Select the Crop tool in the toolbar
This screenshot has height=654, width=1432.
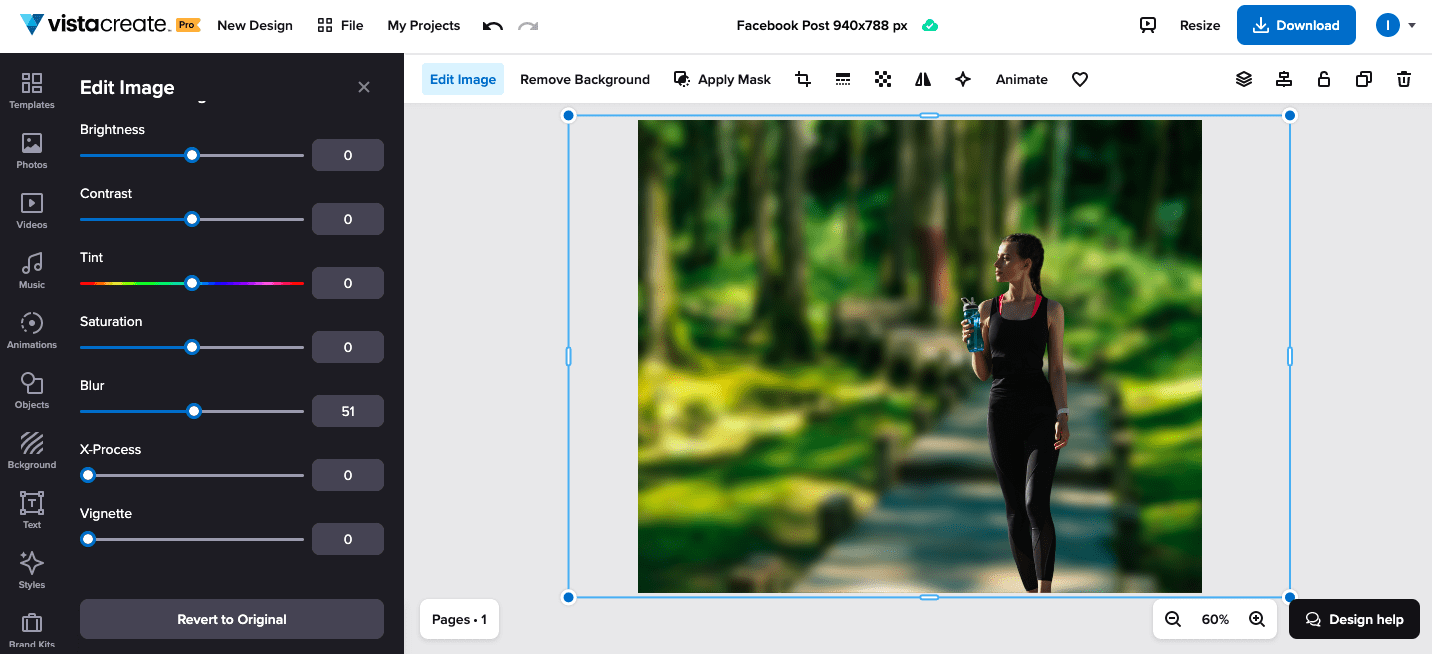[x=802, y=79]
